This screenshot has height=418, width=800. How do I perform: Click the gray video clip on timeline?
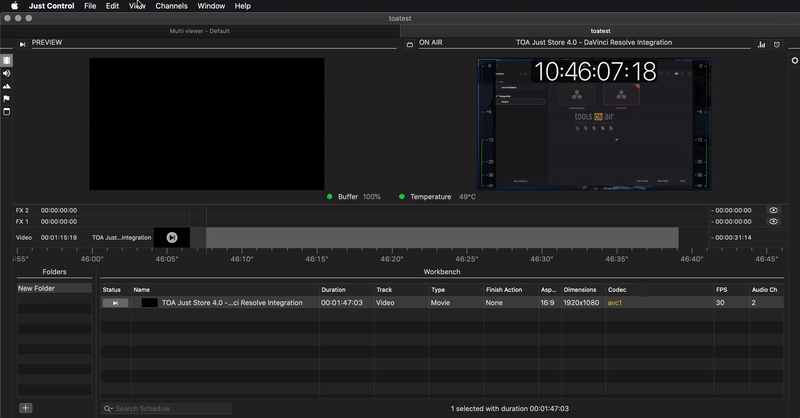[x=442, y=238]
